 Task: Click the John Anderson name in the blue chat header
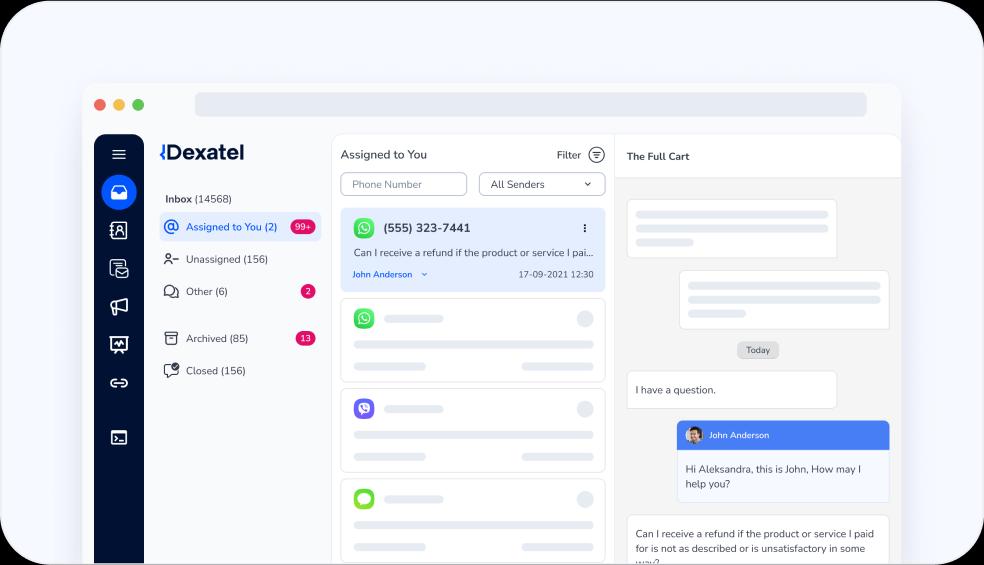(739, 435)
